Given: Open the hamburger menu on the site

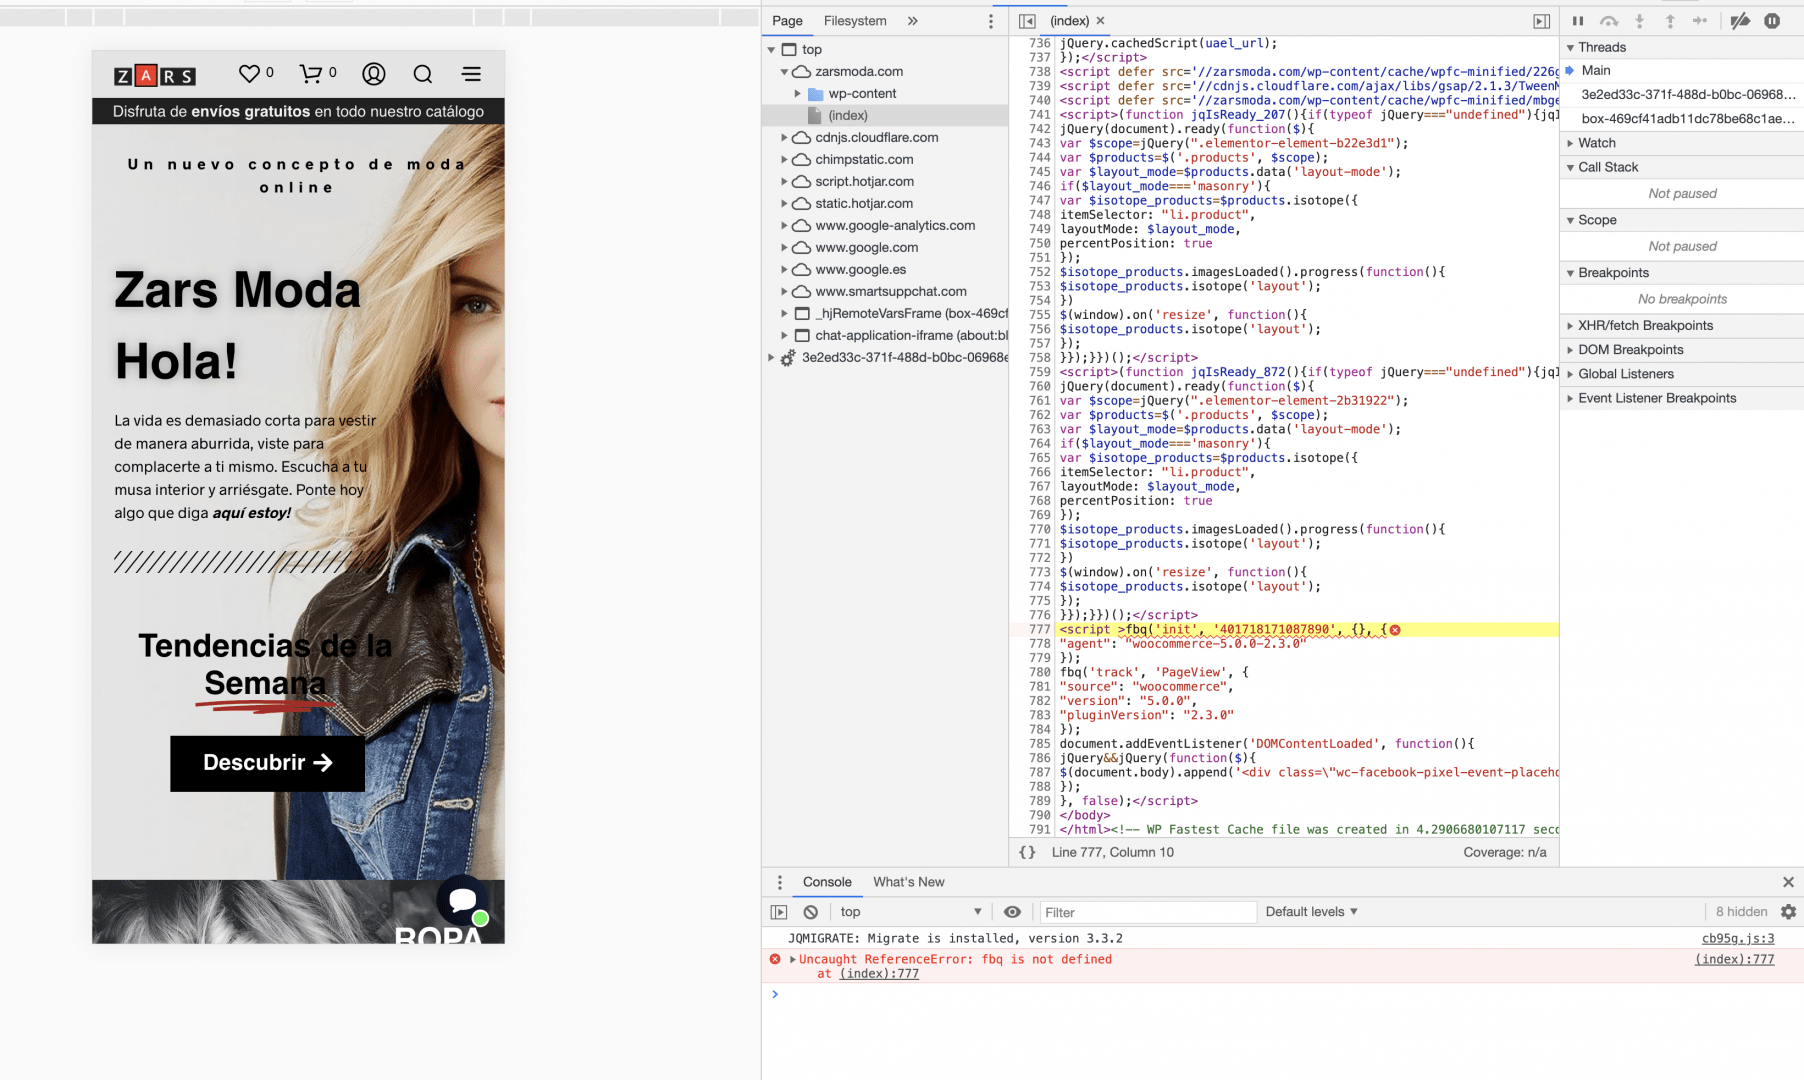Looking at the screenshot, I should (x=471, y=74).
